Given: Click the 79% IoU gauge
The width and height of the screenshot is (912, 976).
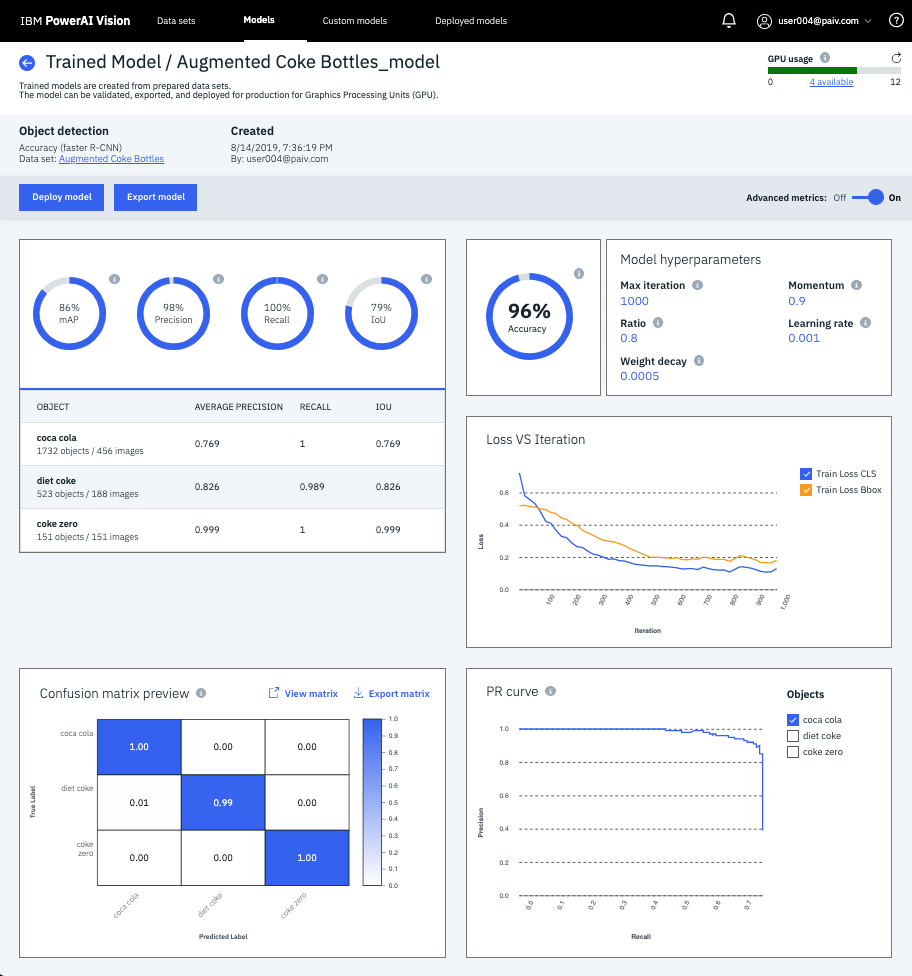Looking at the screenshot, I should pos(381,314).
